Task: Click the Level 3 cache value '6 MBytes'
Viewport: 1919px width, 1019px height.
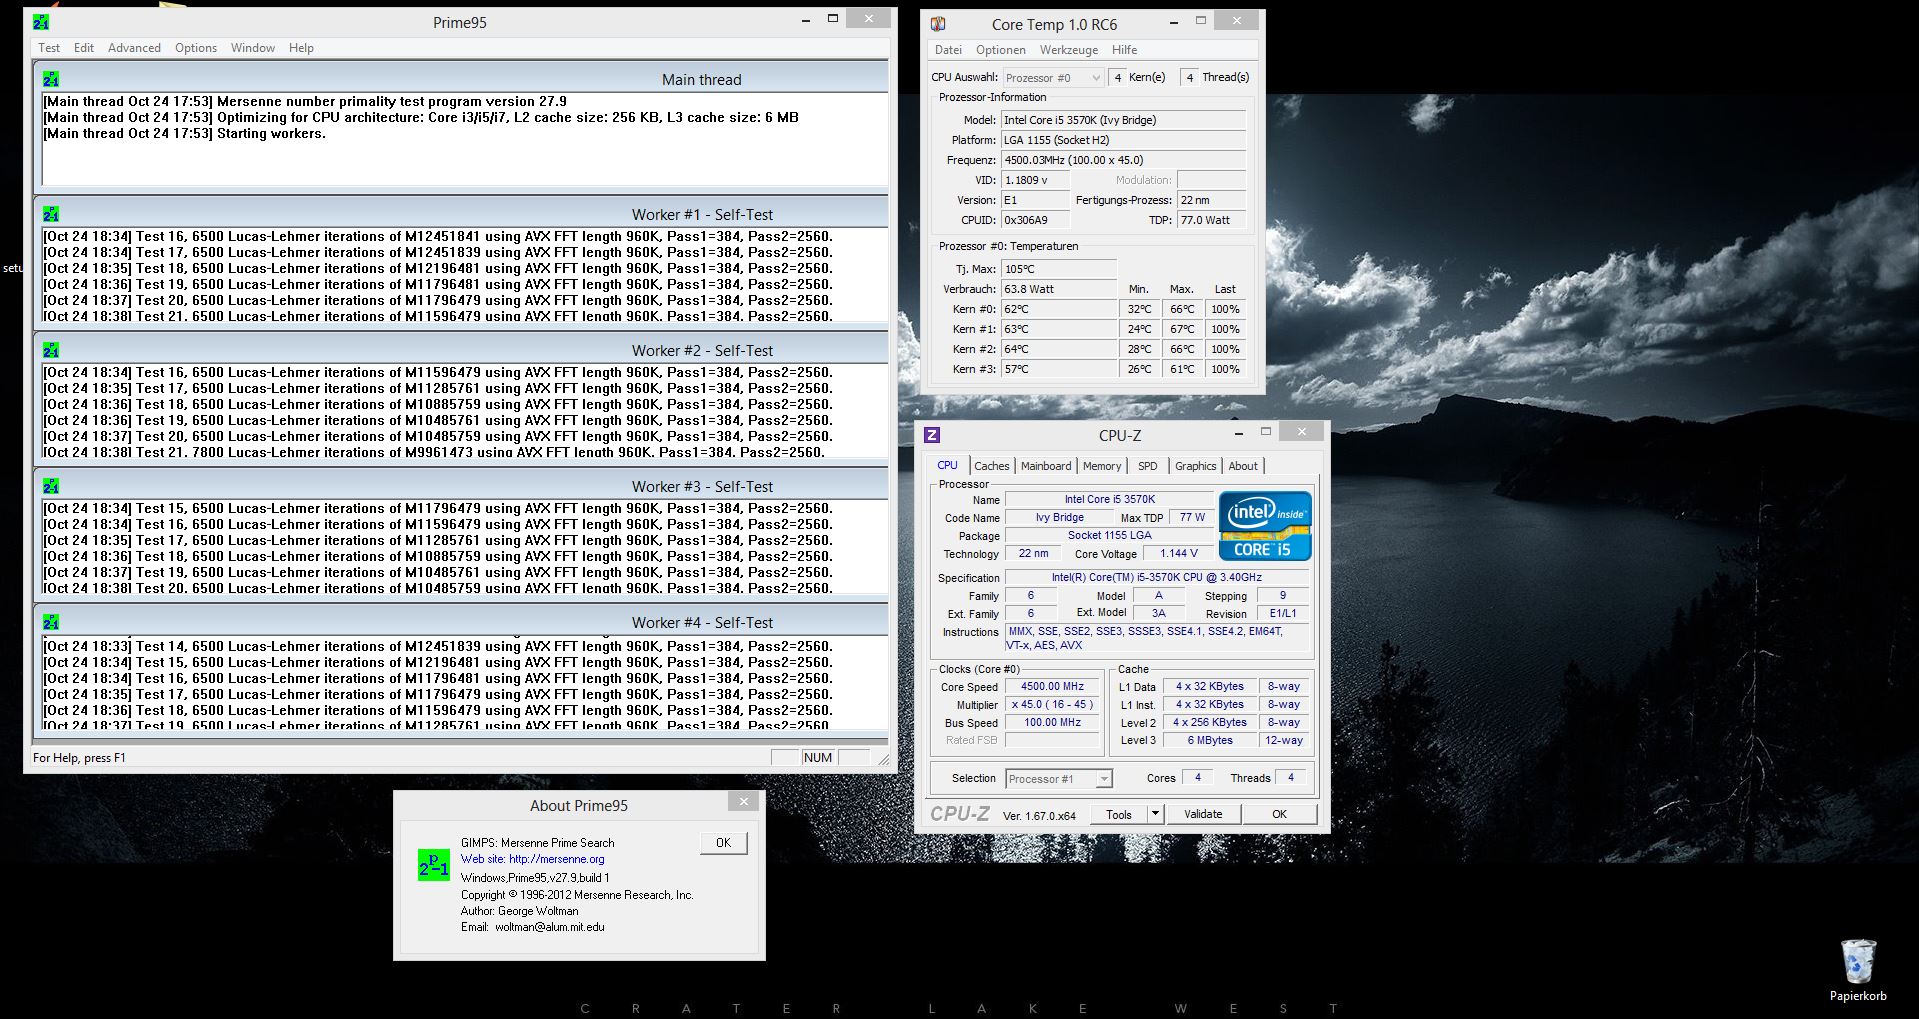Action: [x=1210, y=741]
